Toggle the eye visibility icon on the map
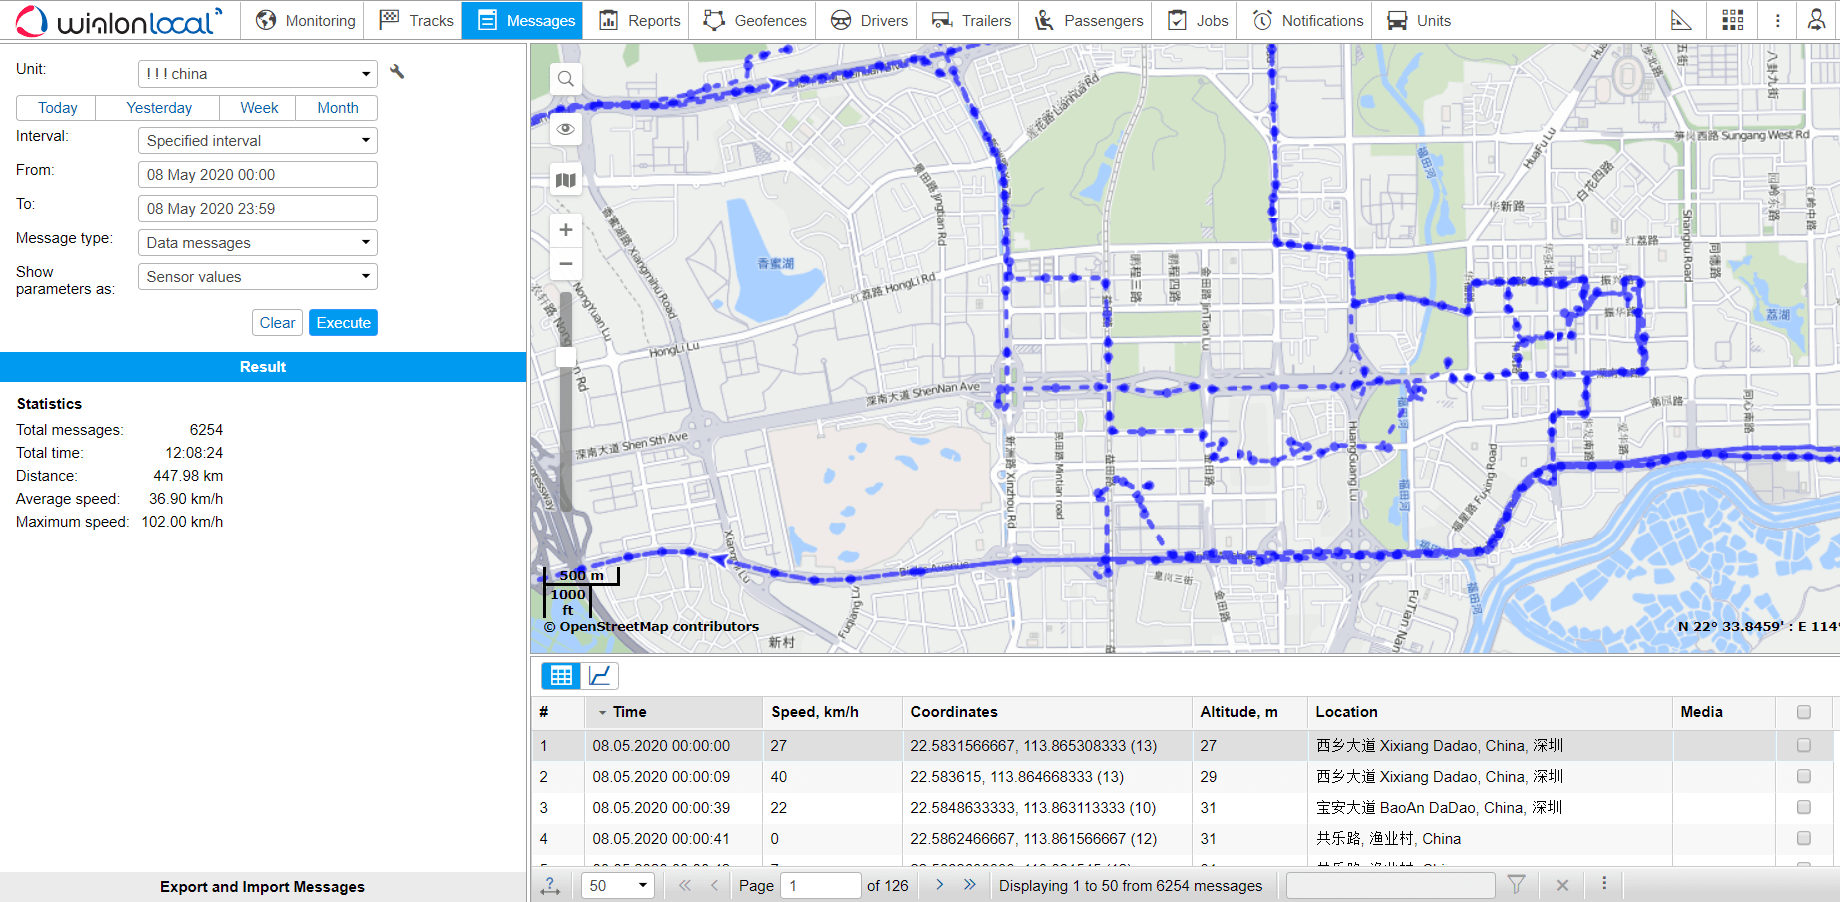 pyautogui.click(x=565, y=129)
